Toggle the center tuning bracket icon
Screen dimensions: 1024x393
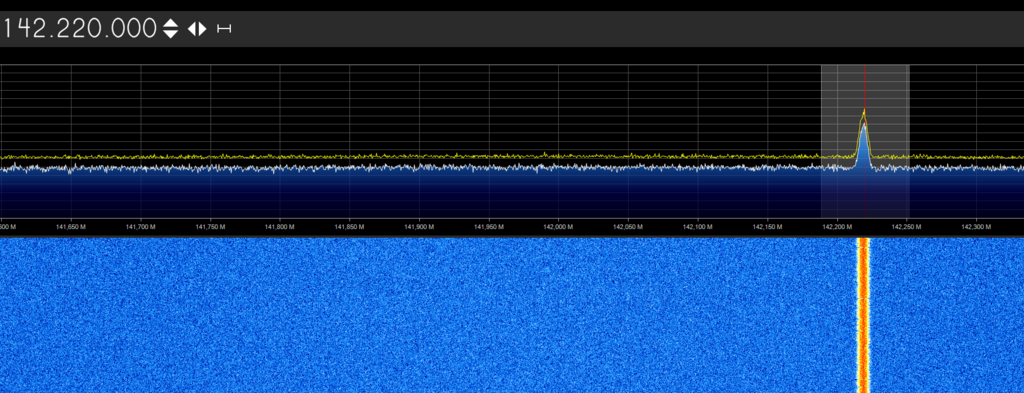coord(224,29)
